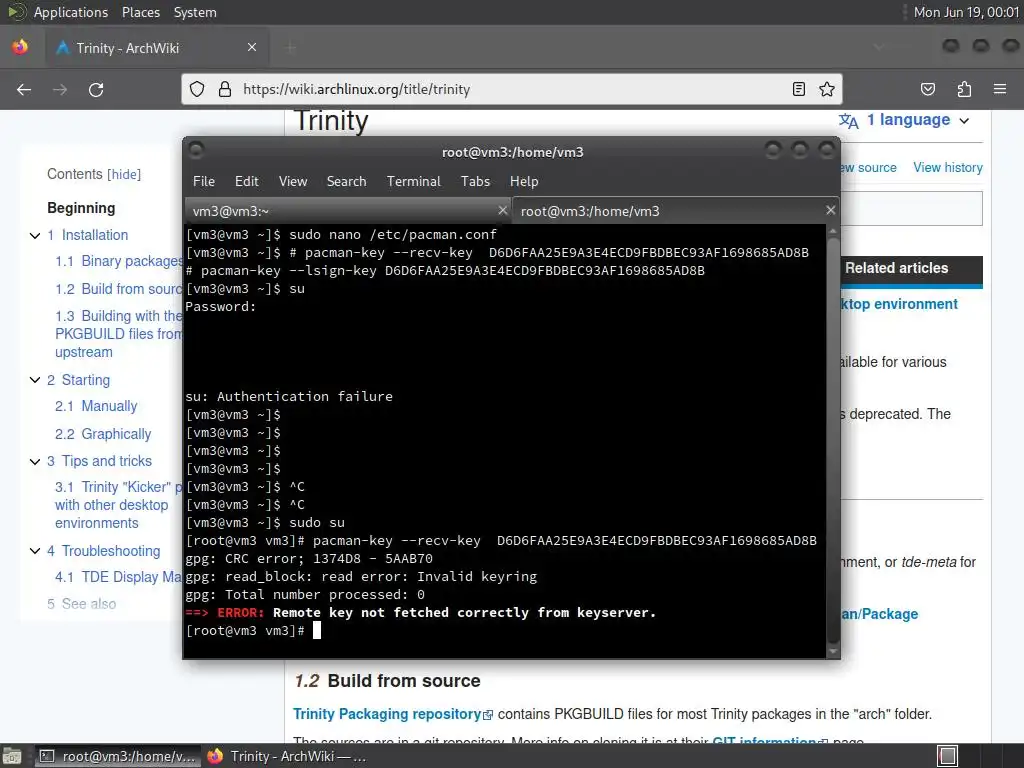Open the terminal Search menu
Image resolution: width=1024 pixels, height=768 pixels.
(x=346, y=182)
